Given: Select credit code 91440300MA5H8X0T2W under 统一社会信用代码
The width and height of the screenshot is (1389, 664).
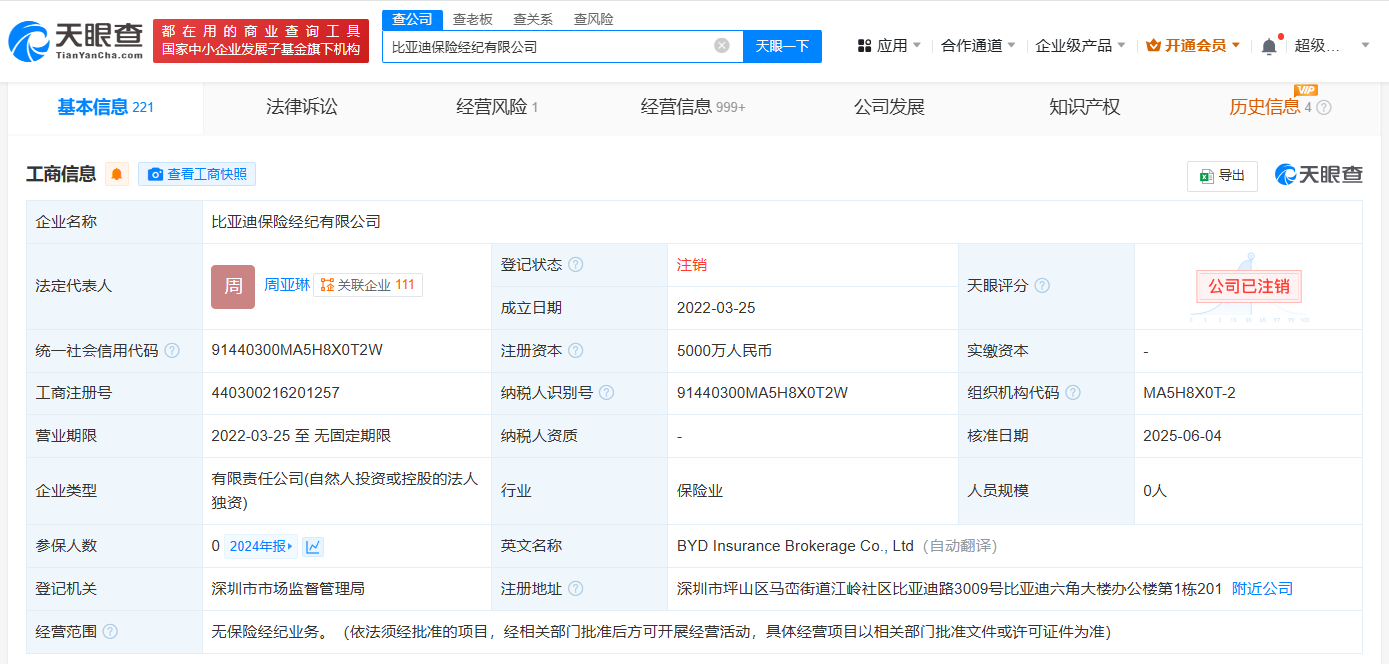Looking at the screenshot, I should tap(297, 350).
